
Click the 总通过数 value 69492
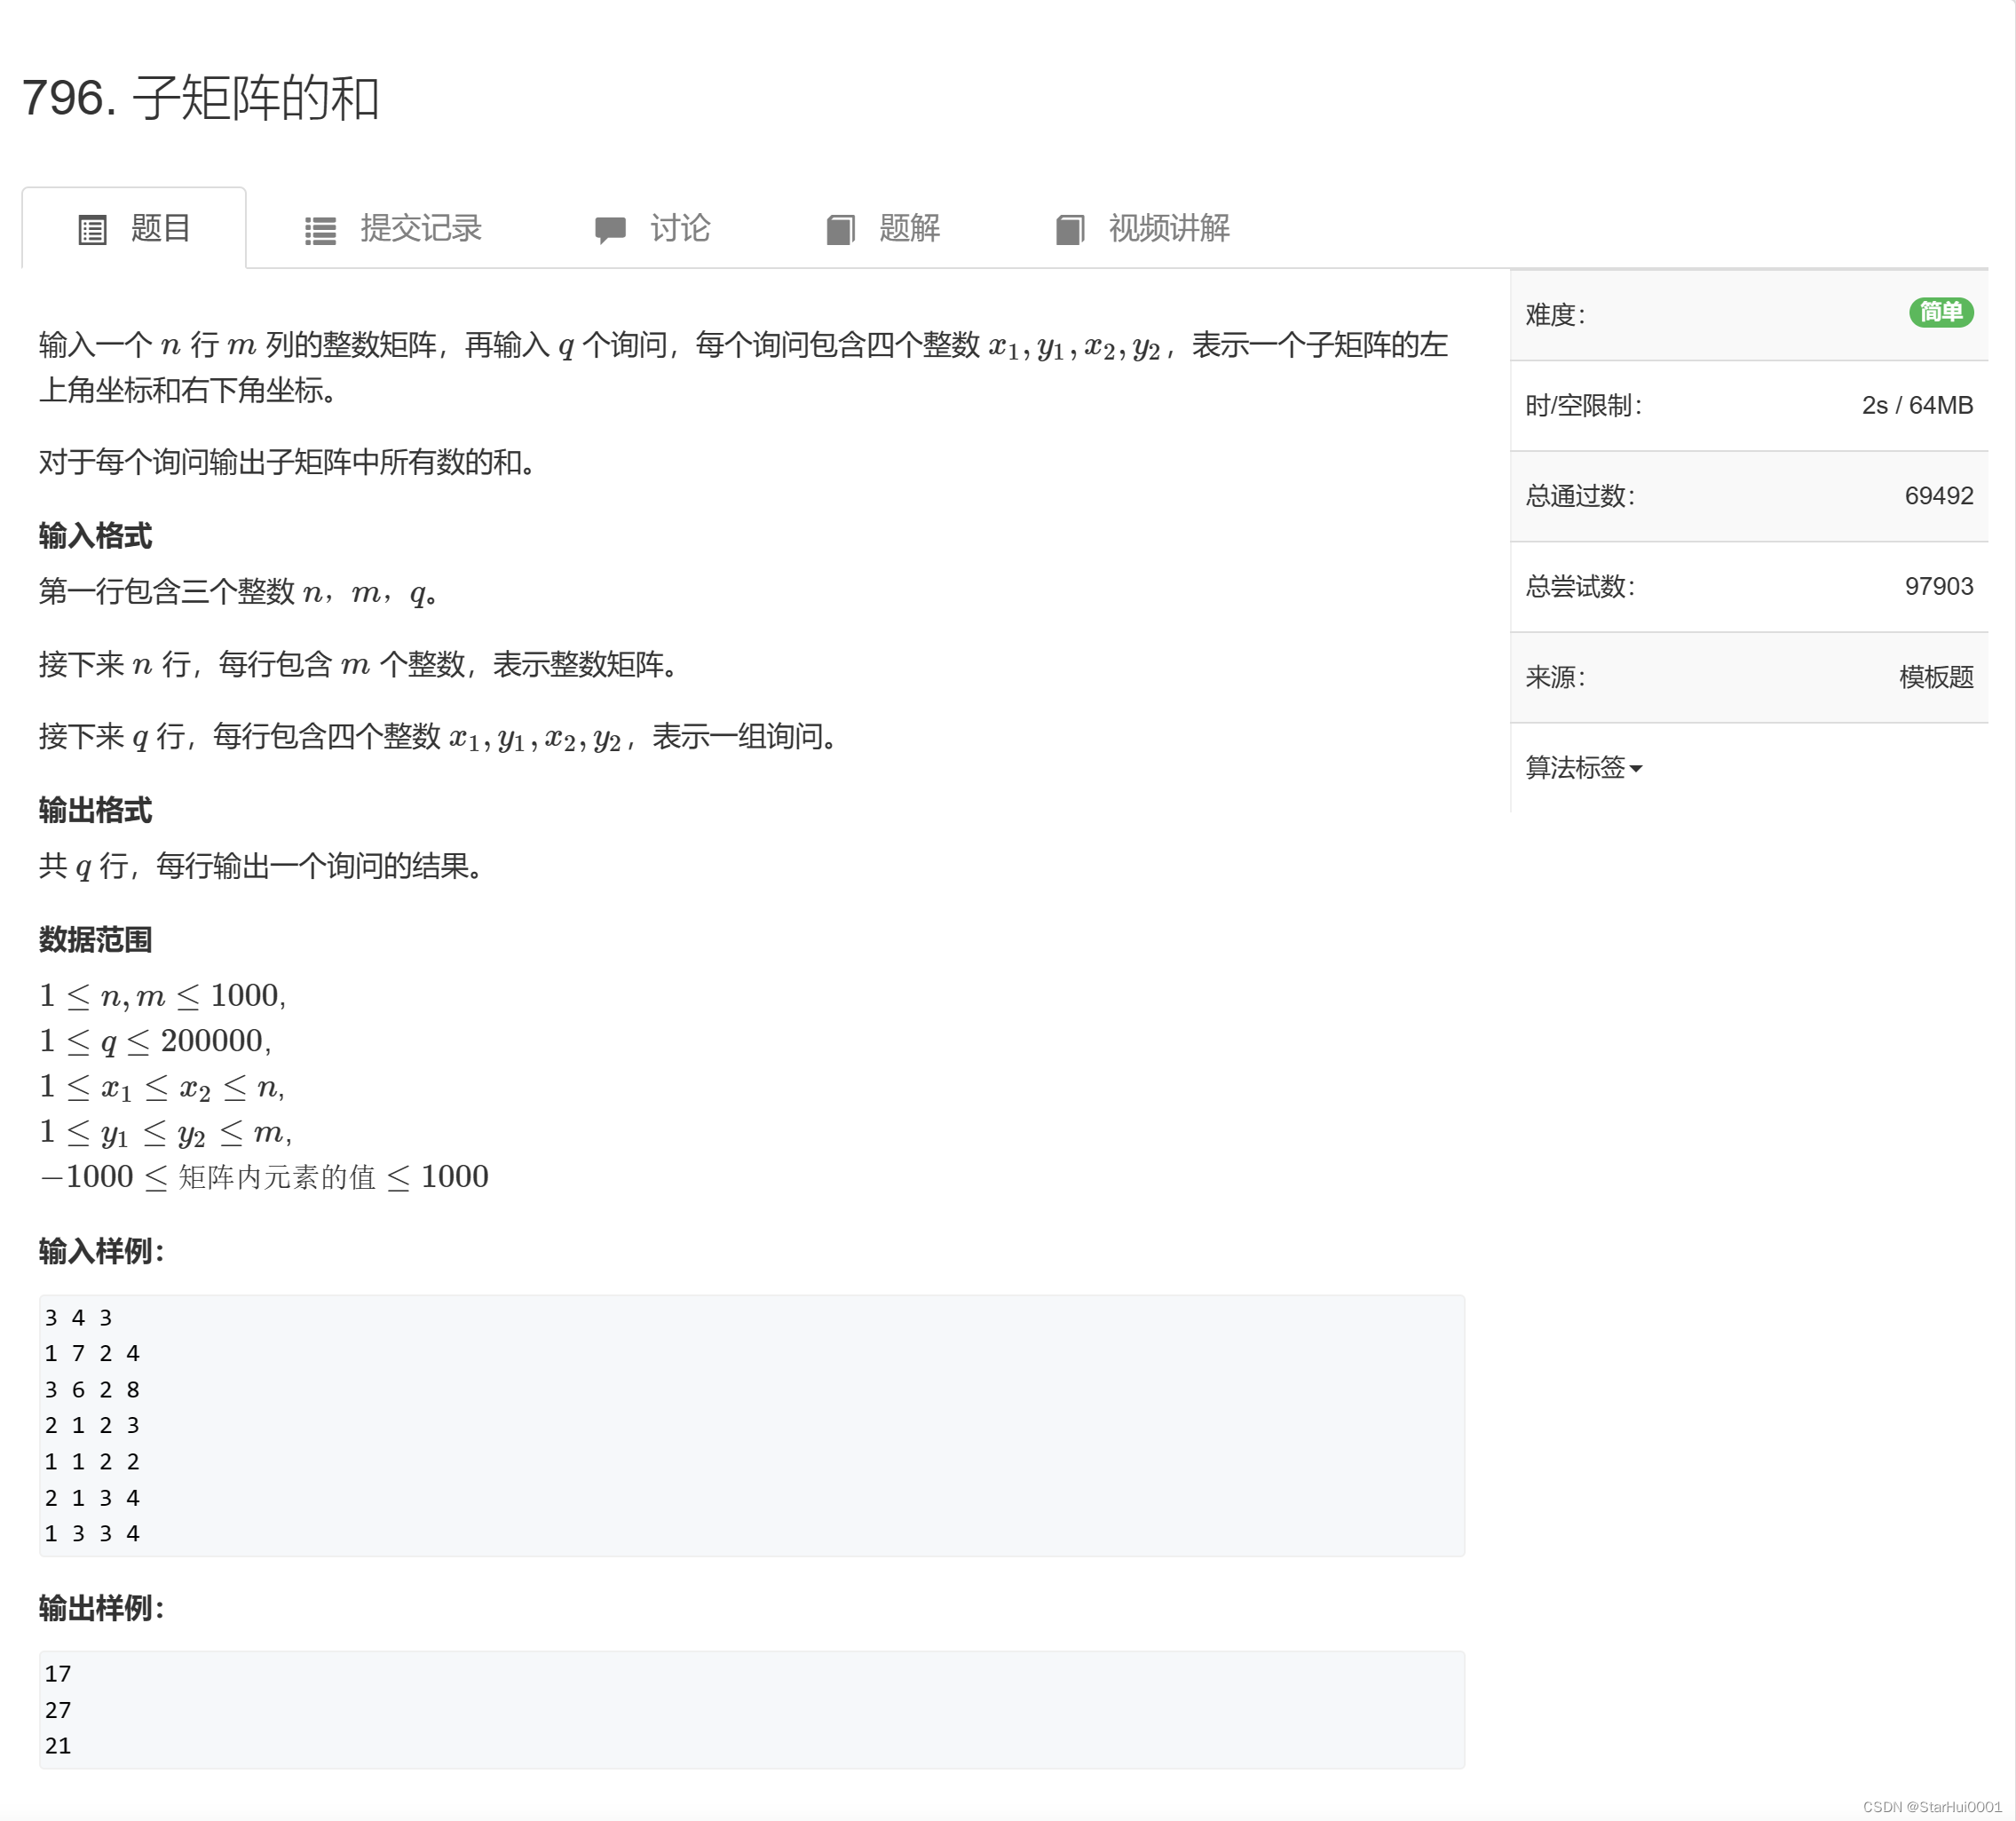tap(1938, 496)
